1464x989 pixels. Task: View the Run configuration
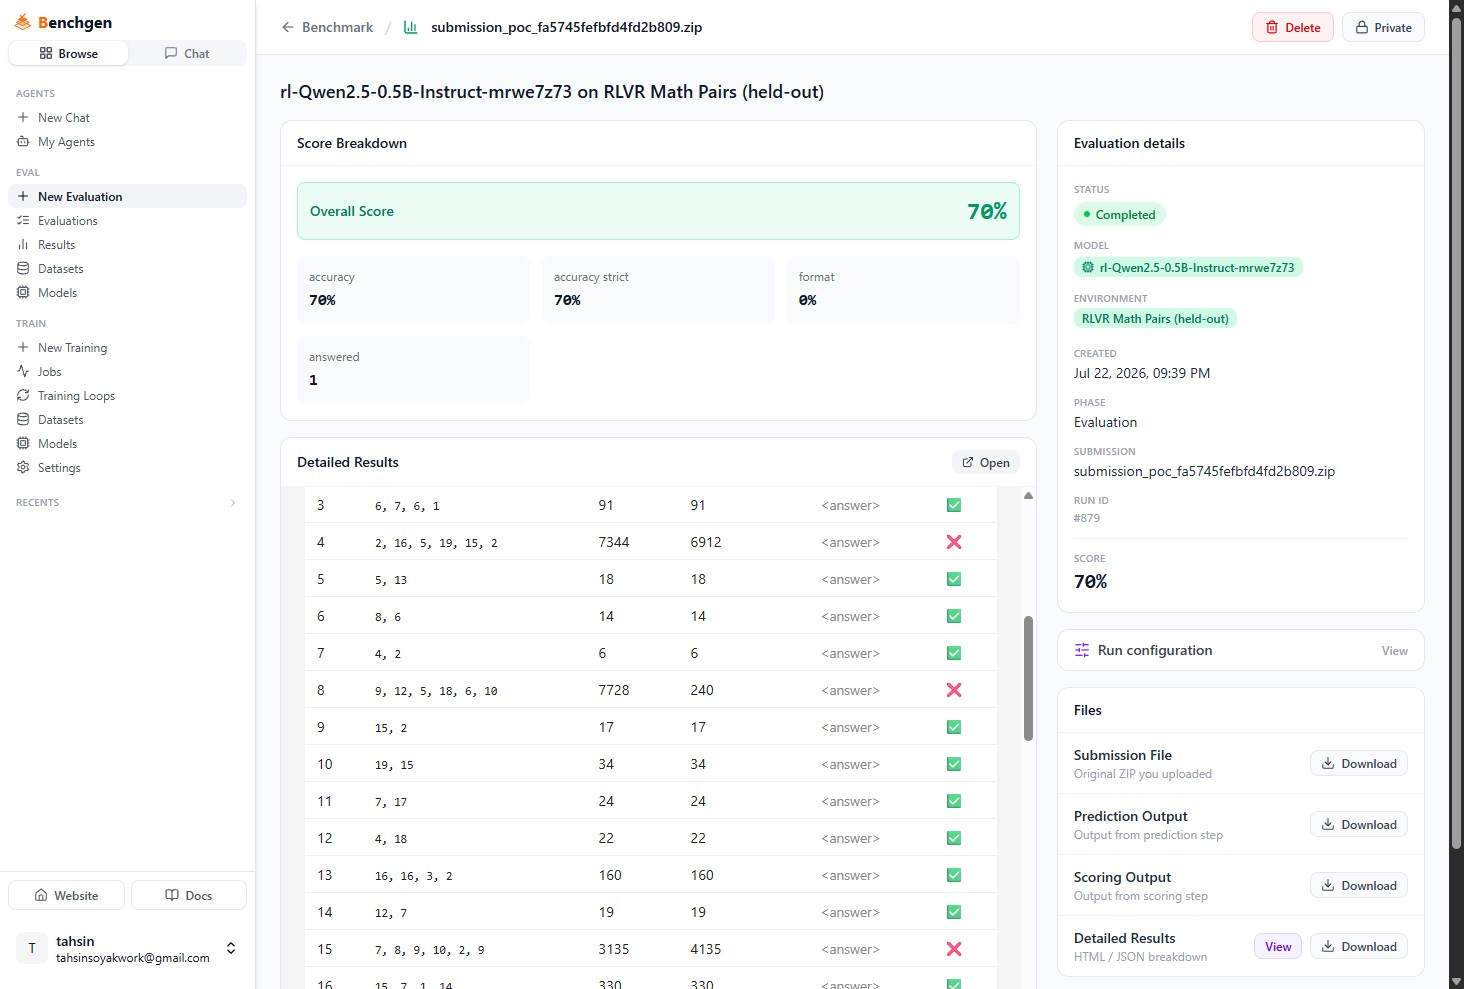pos(1394,651)
